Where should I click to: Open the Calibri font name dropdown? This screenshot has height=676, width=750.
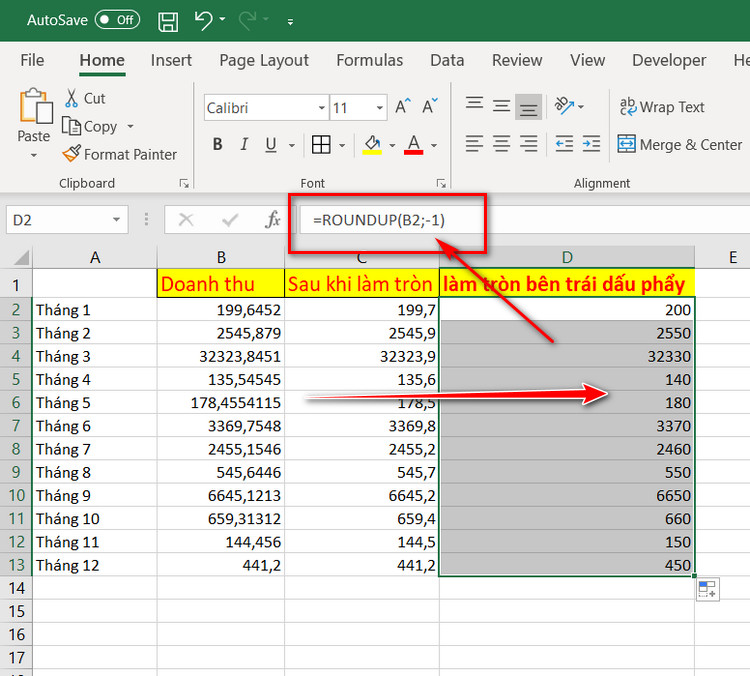(x=322, y=108)
